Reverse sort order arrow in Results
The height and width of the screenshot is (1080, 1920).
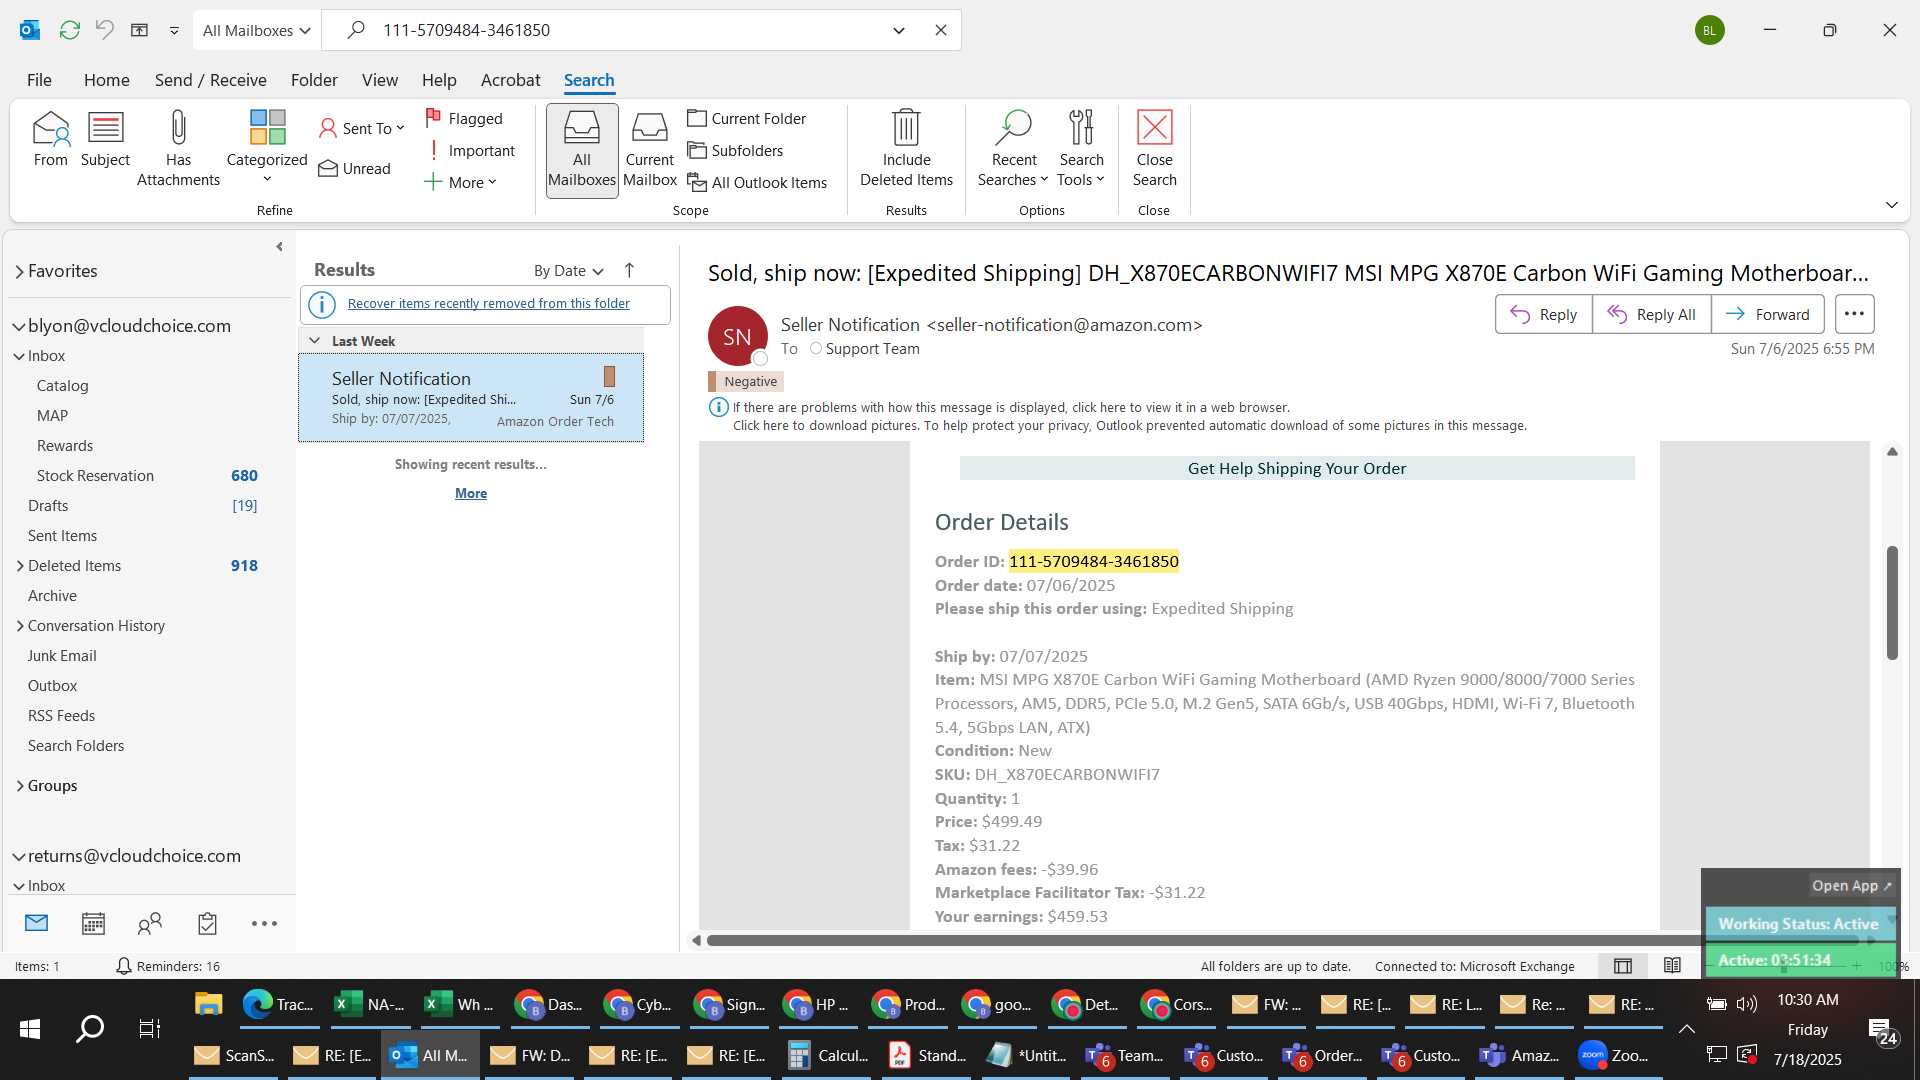[x=629, y=270]
